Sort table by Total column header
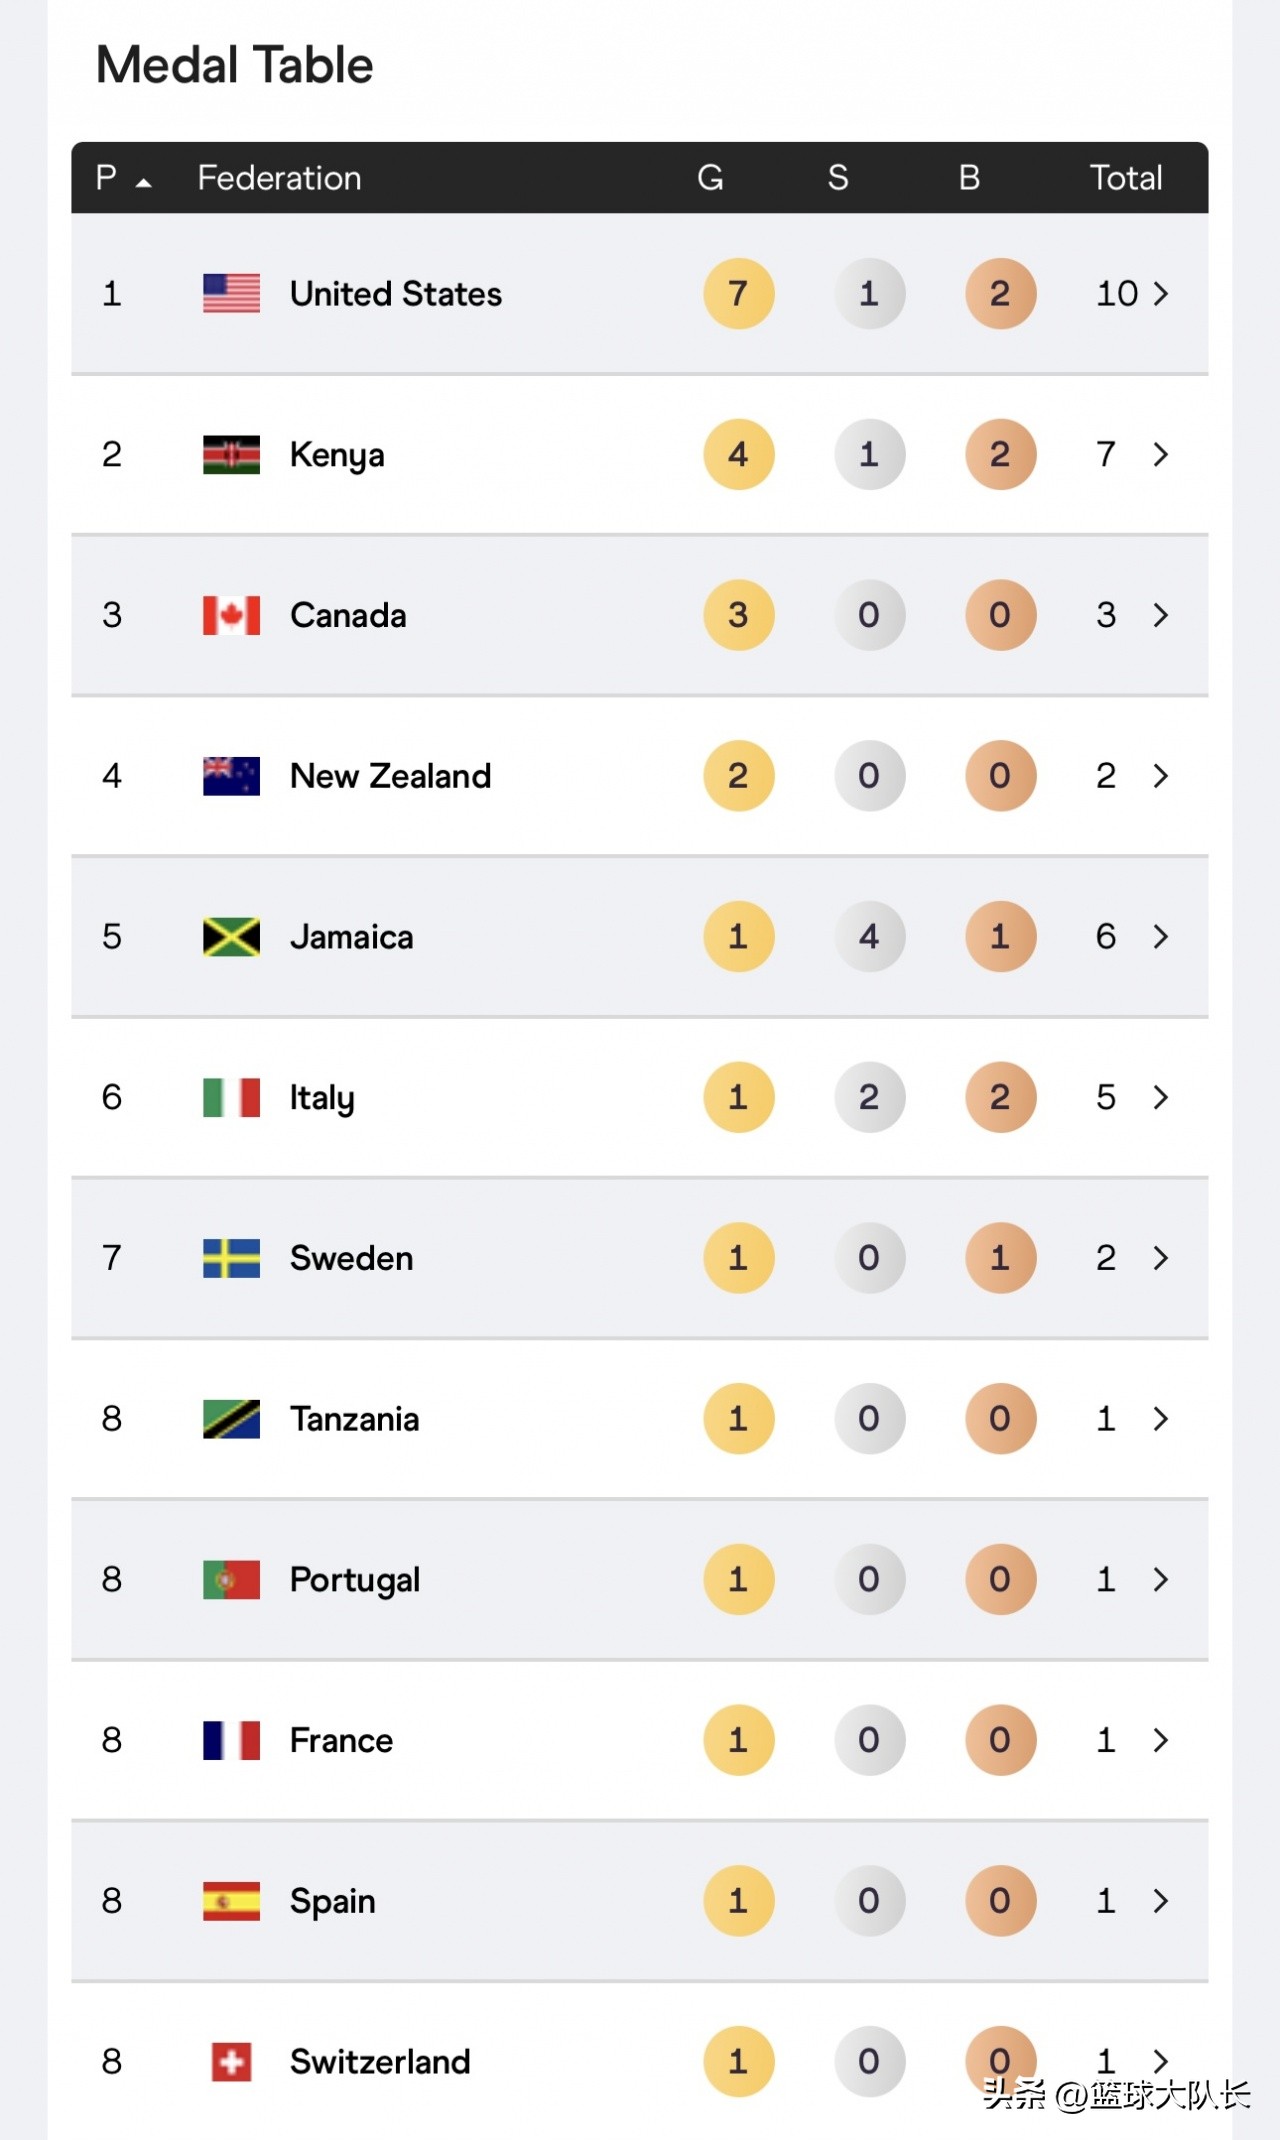Viewport: 1280px width, 2140px height. point(1126,178)
